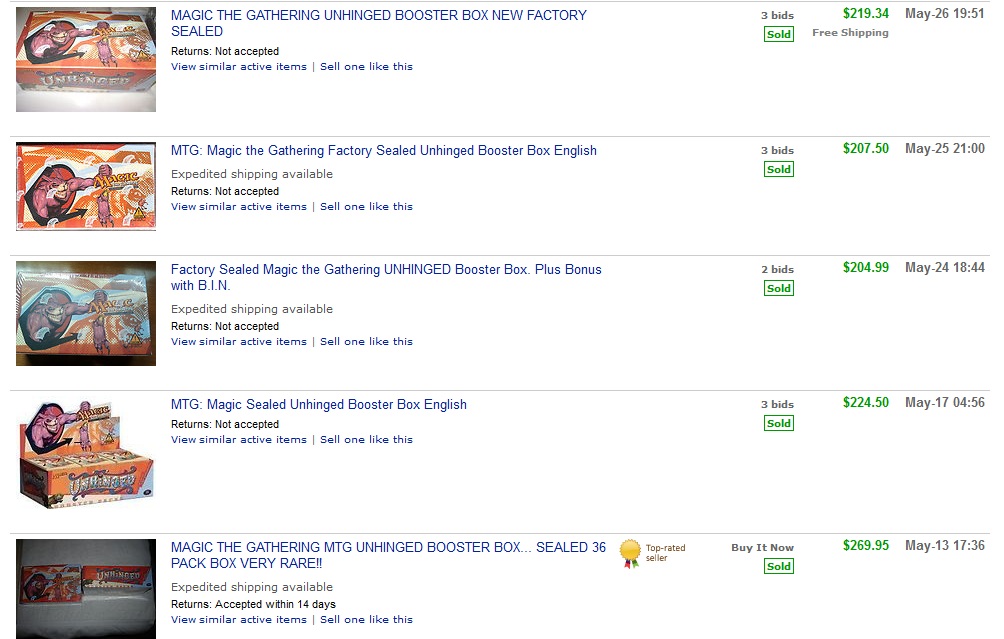Click 'View similar active items' for the $269.95 listing
The height and width of the screenshot is (639, 1004).
238,620
